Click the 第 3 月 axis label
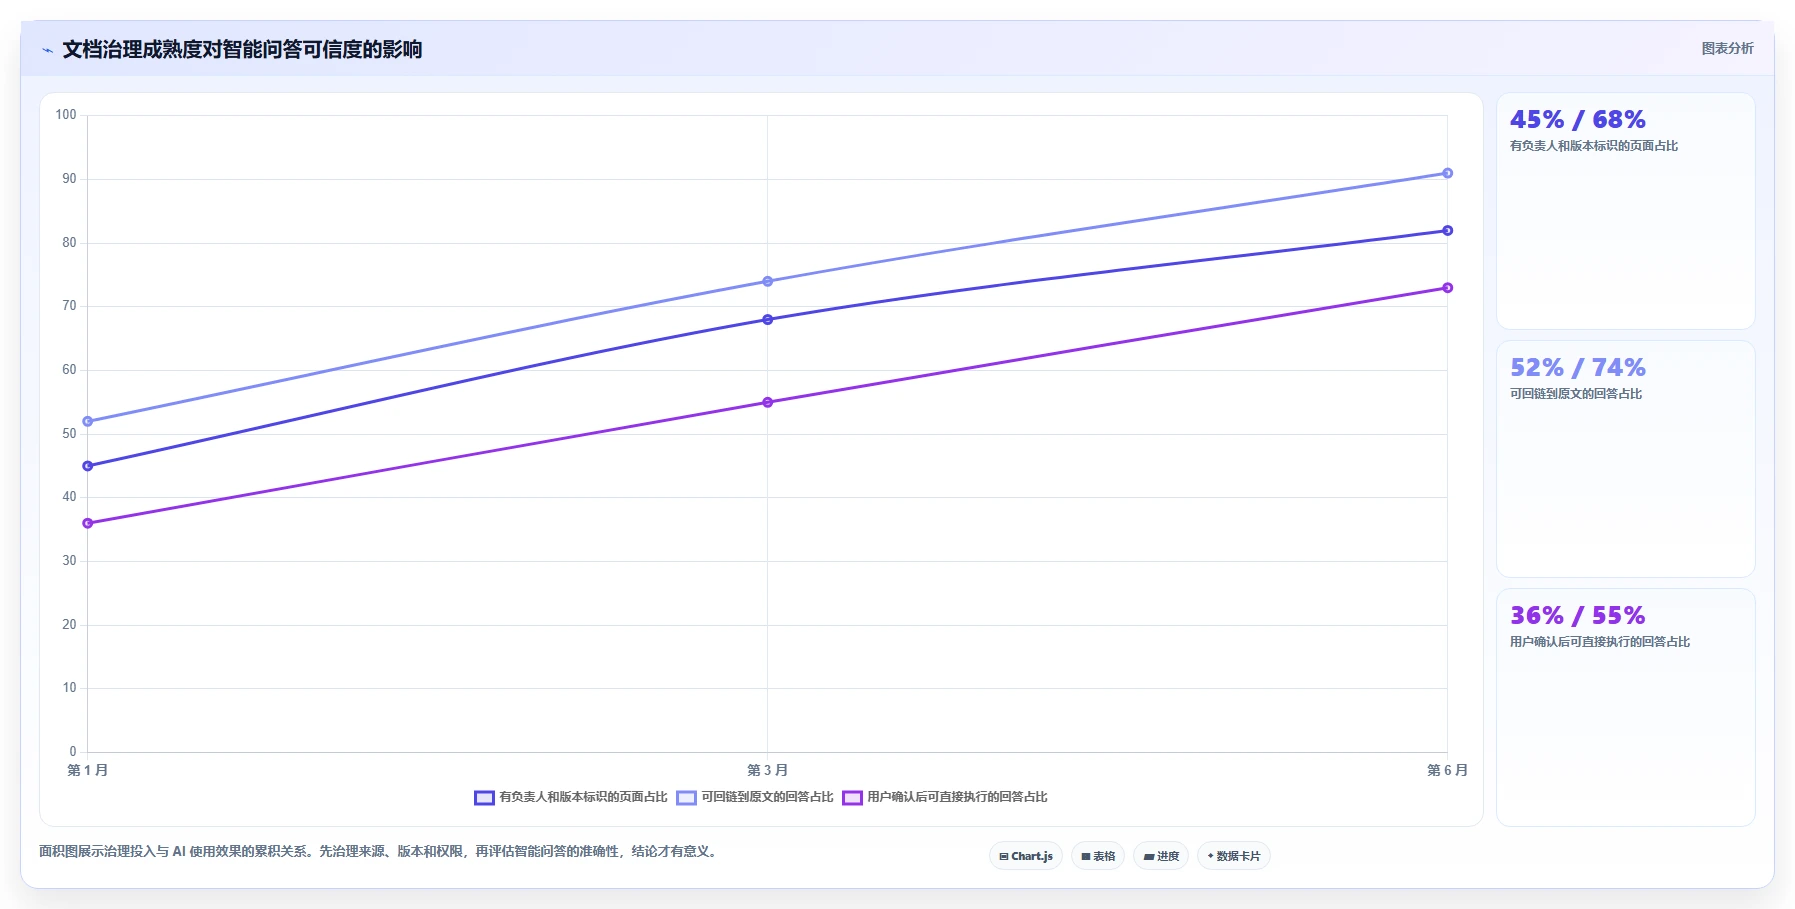 tap(767, 770)
